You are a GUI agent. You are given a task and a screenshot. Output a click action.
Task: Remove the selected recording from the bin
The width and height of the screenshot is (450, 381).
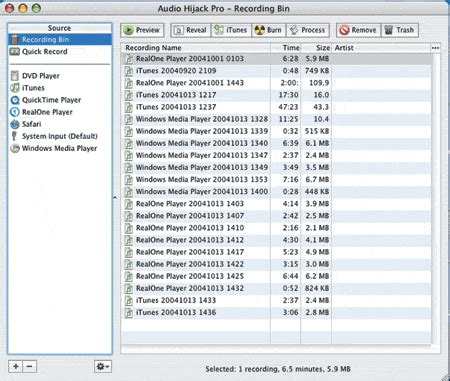tap(358, 30)
